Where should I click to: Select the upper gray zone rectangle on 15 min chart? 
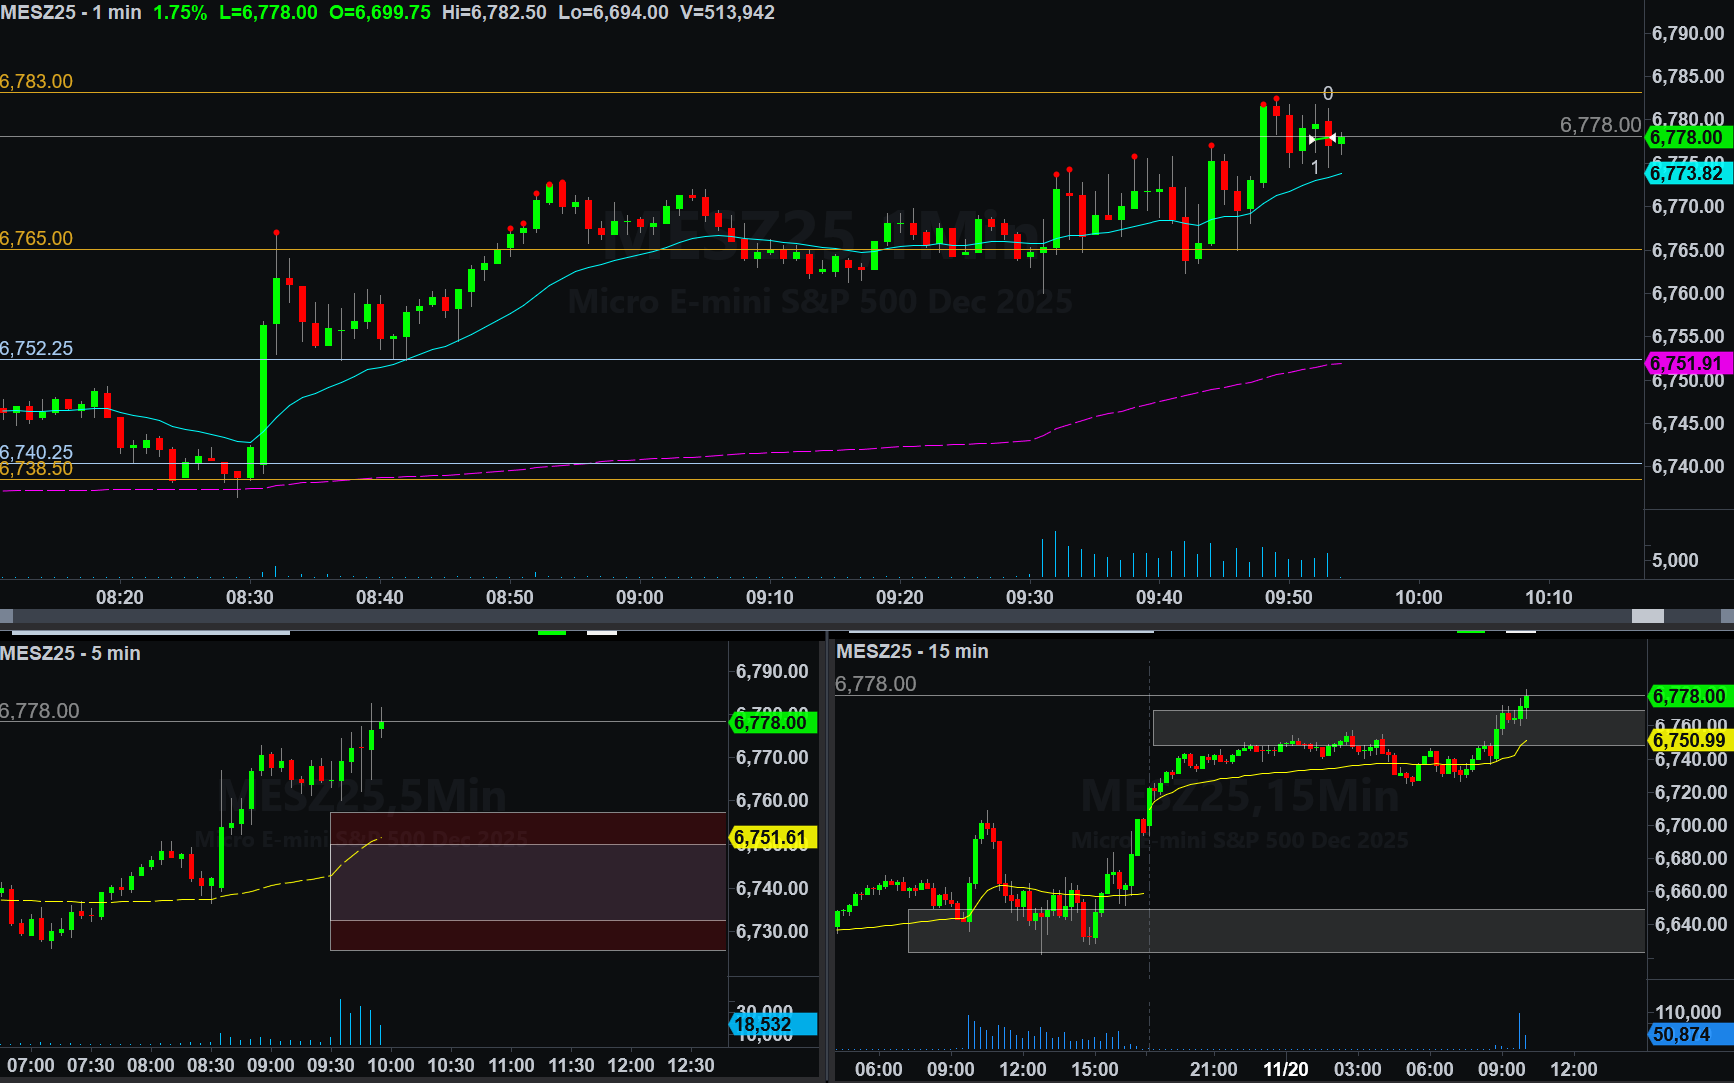(x=1398, y=727)
